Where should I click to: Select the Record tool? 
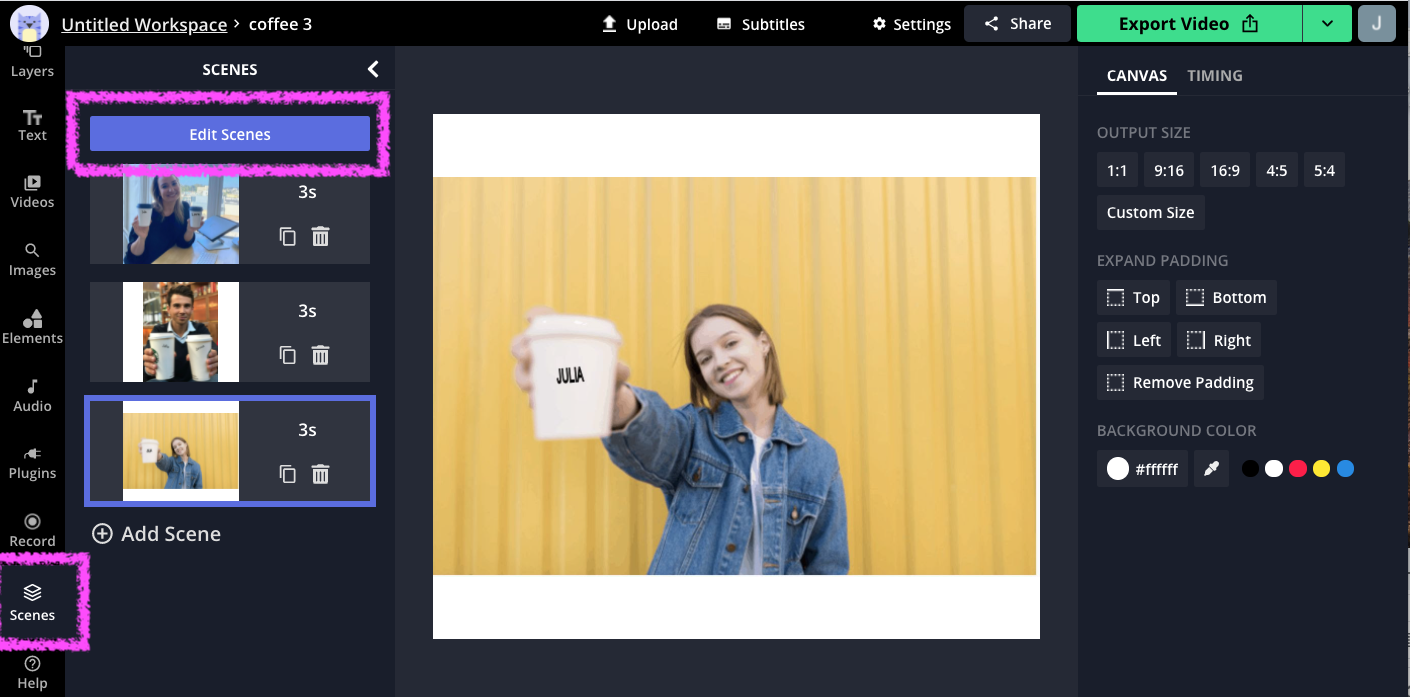pyautogui.click(x=32, y=531)
